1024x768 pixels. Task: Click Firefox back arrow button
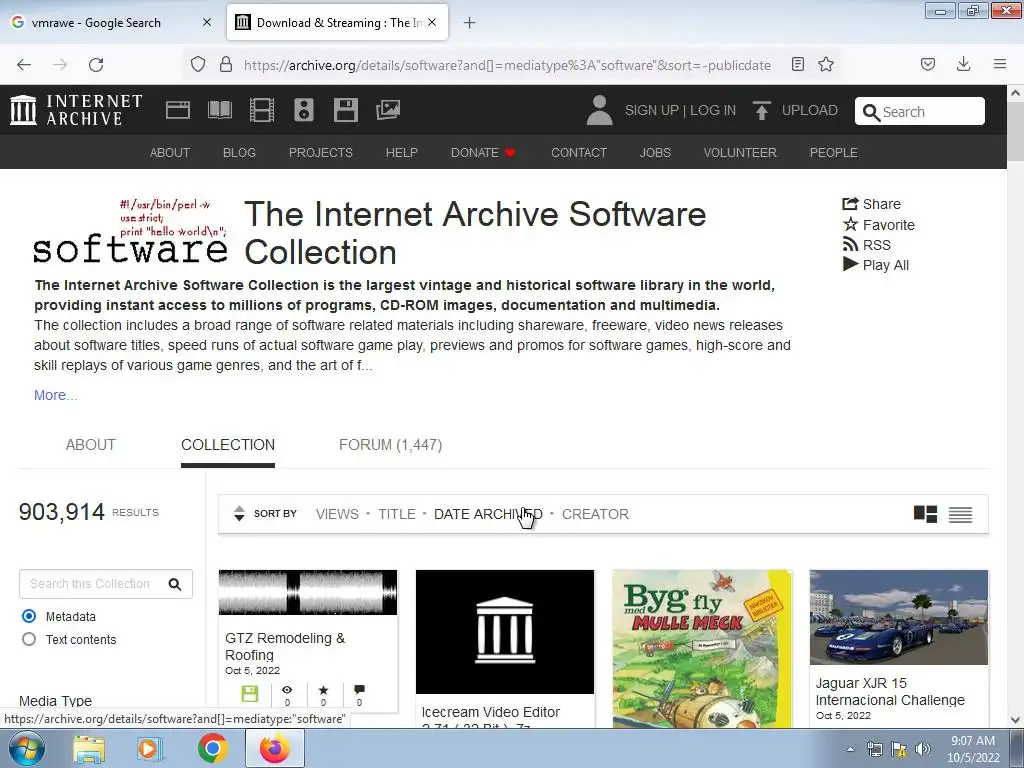(x=24, y=65)
